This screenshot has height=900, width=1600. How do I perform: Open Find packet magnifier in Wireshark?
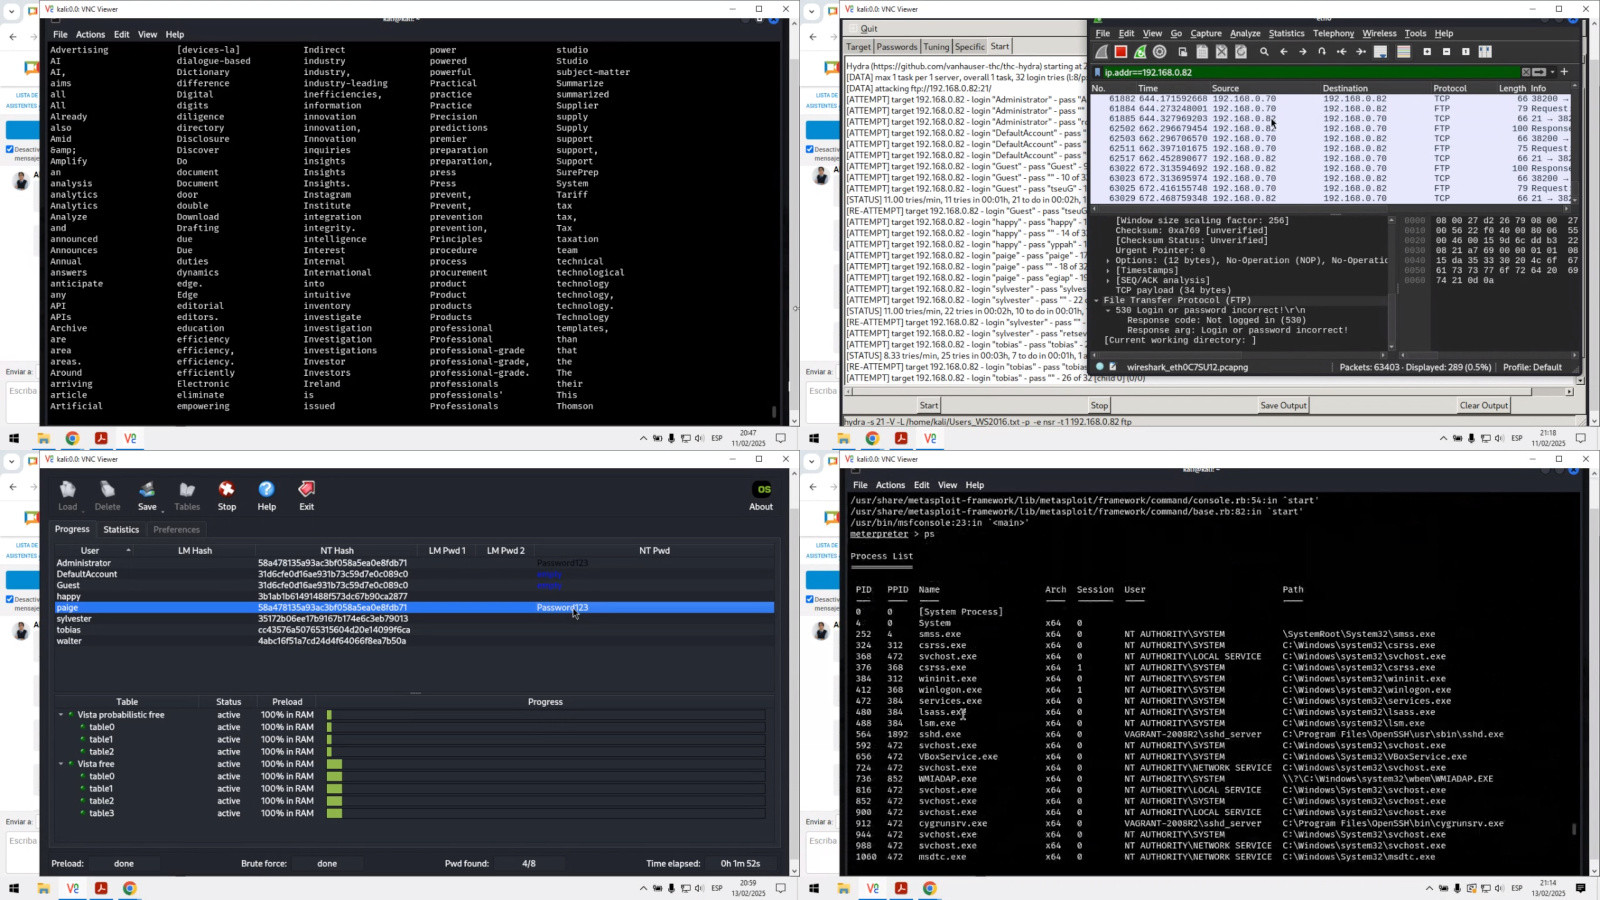tap(1264, 52)
